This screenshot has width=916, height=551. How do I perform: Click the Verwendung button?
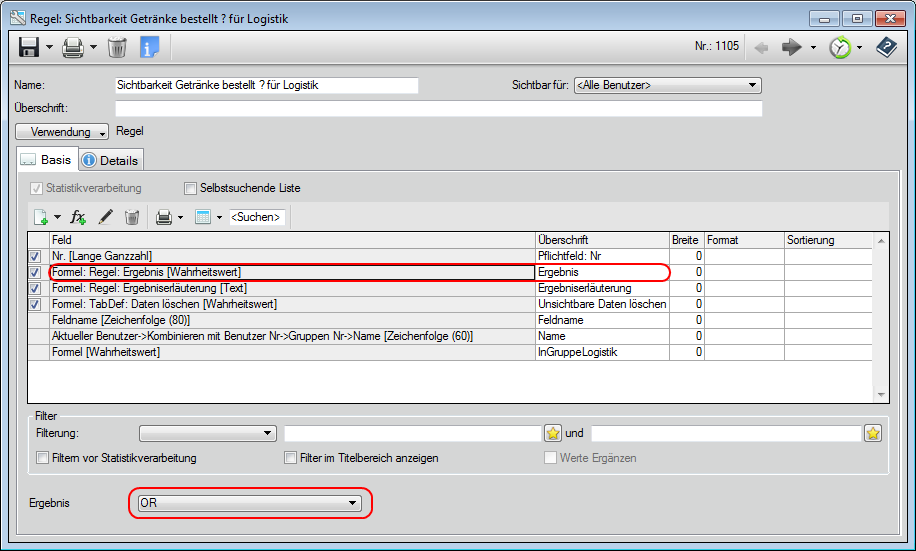62,132
